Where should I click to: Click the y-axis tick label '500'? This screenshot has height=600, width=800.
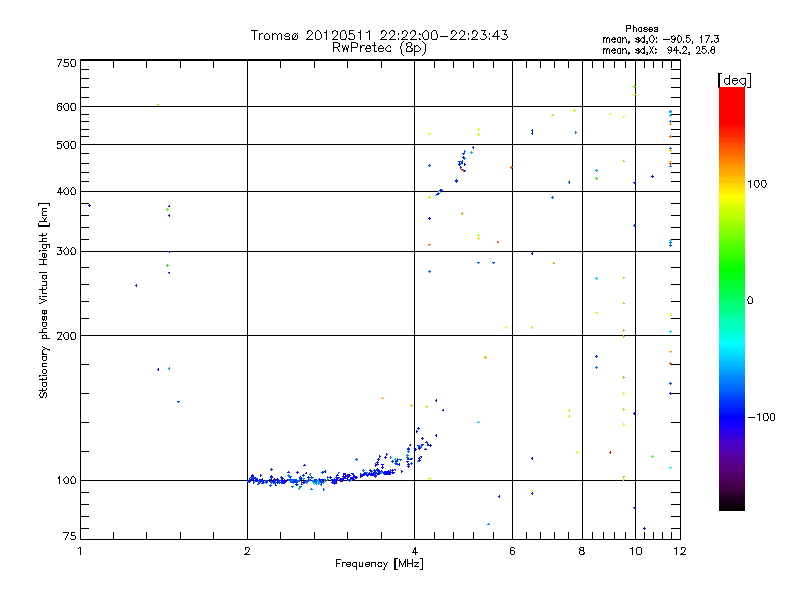click(66, 145)
